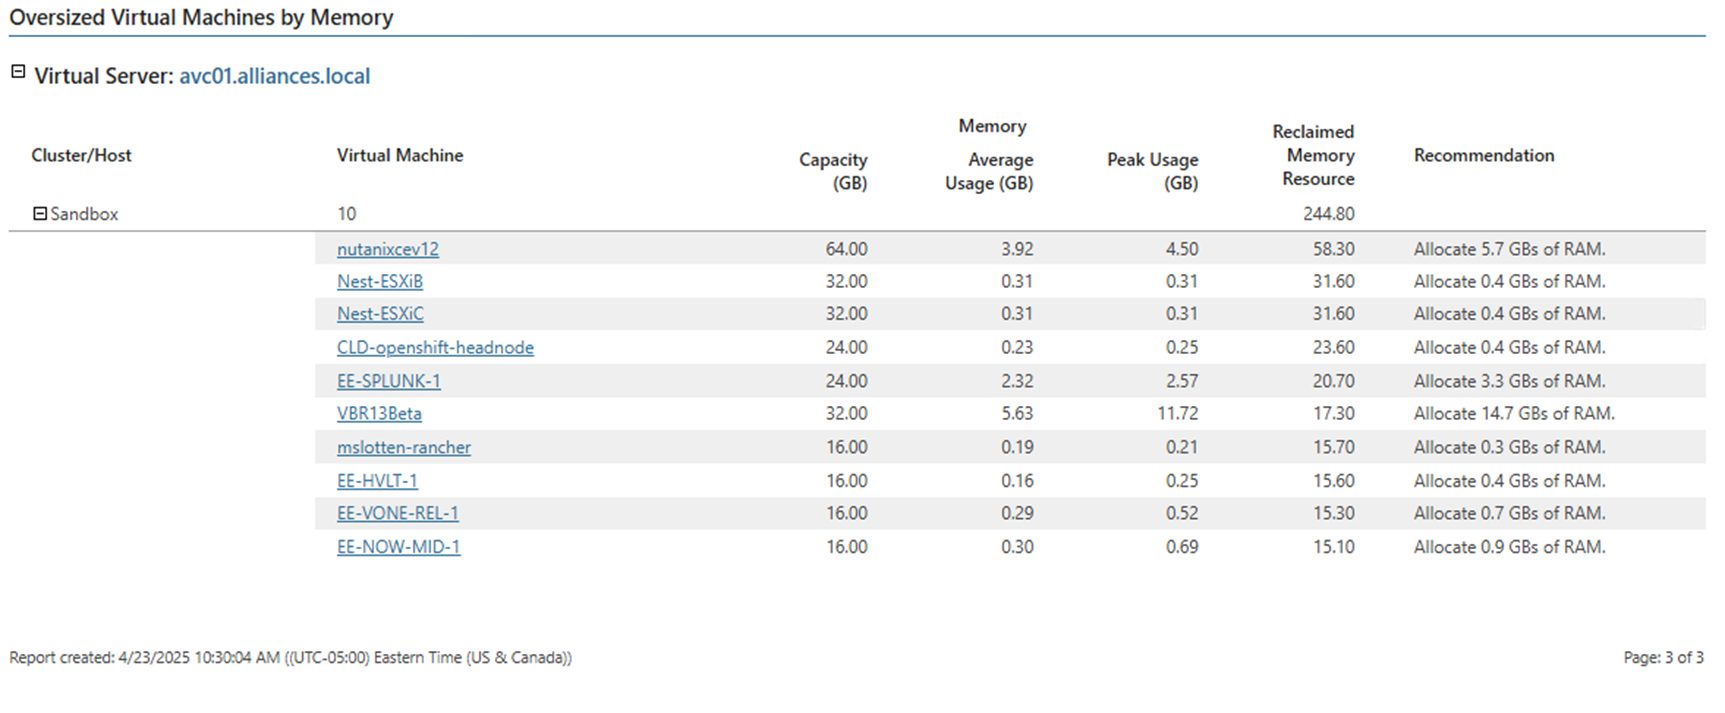Viewport: 1725px width, 713px height.
Task: Open the EE-NOW-MID-1 VM link
Action: coord(398,547)
